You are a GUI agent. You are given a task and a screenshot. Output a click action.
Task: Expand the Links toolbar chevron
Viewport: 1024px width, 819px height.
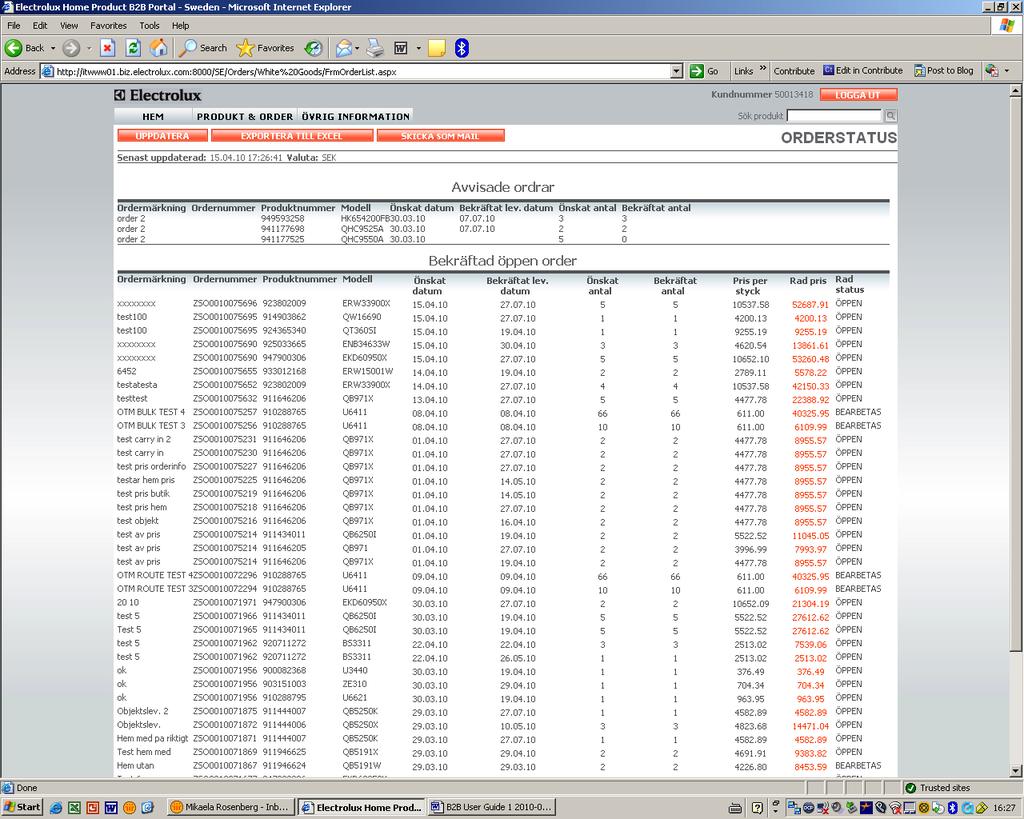point(762,69)
